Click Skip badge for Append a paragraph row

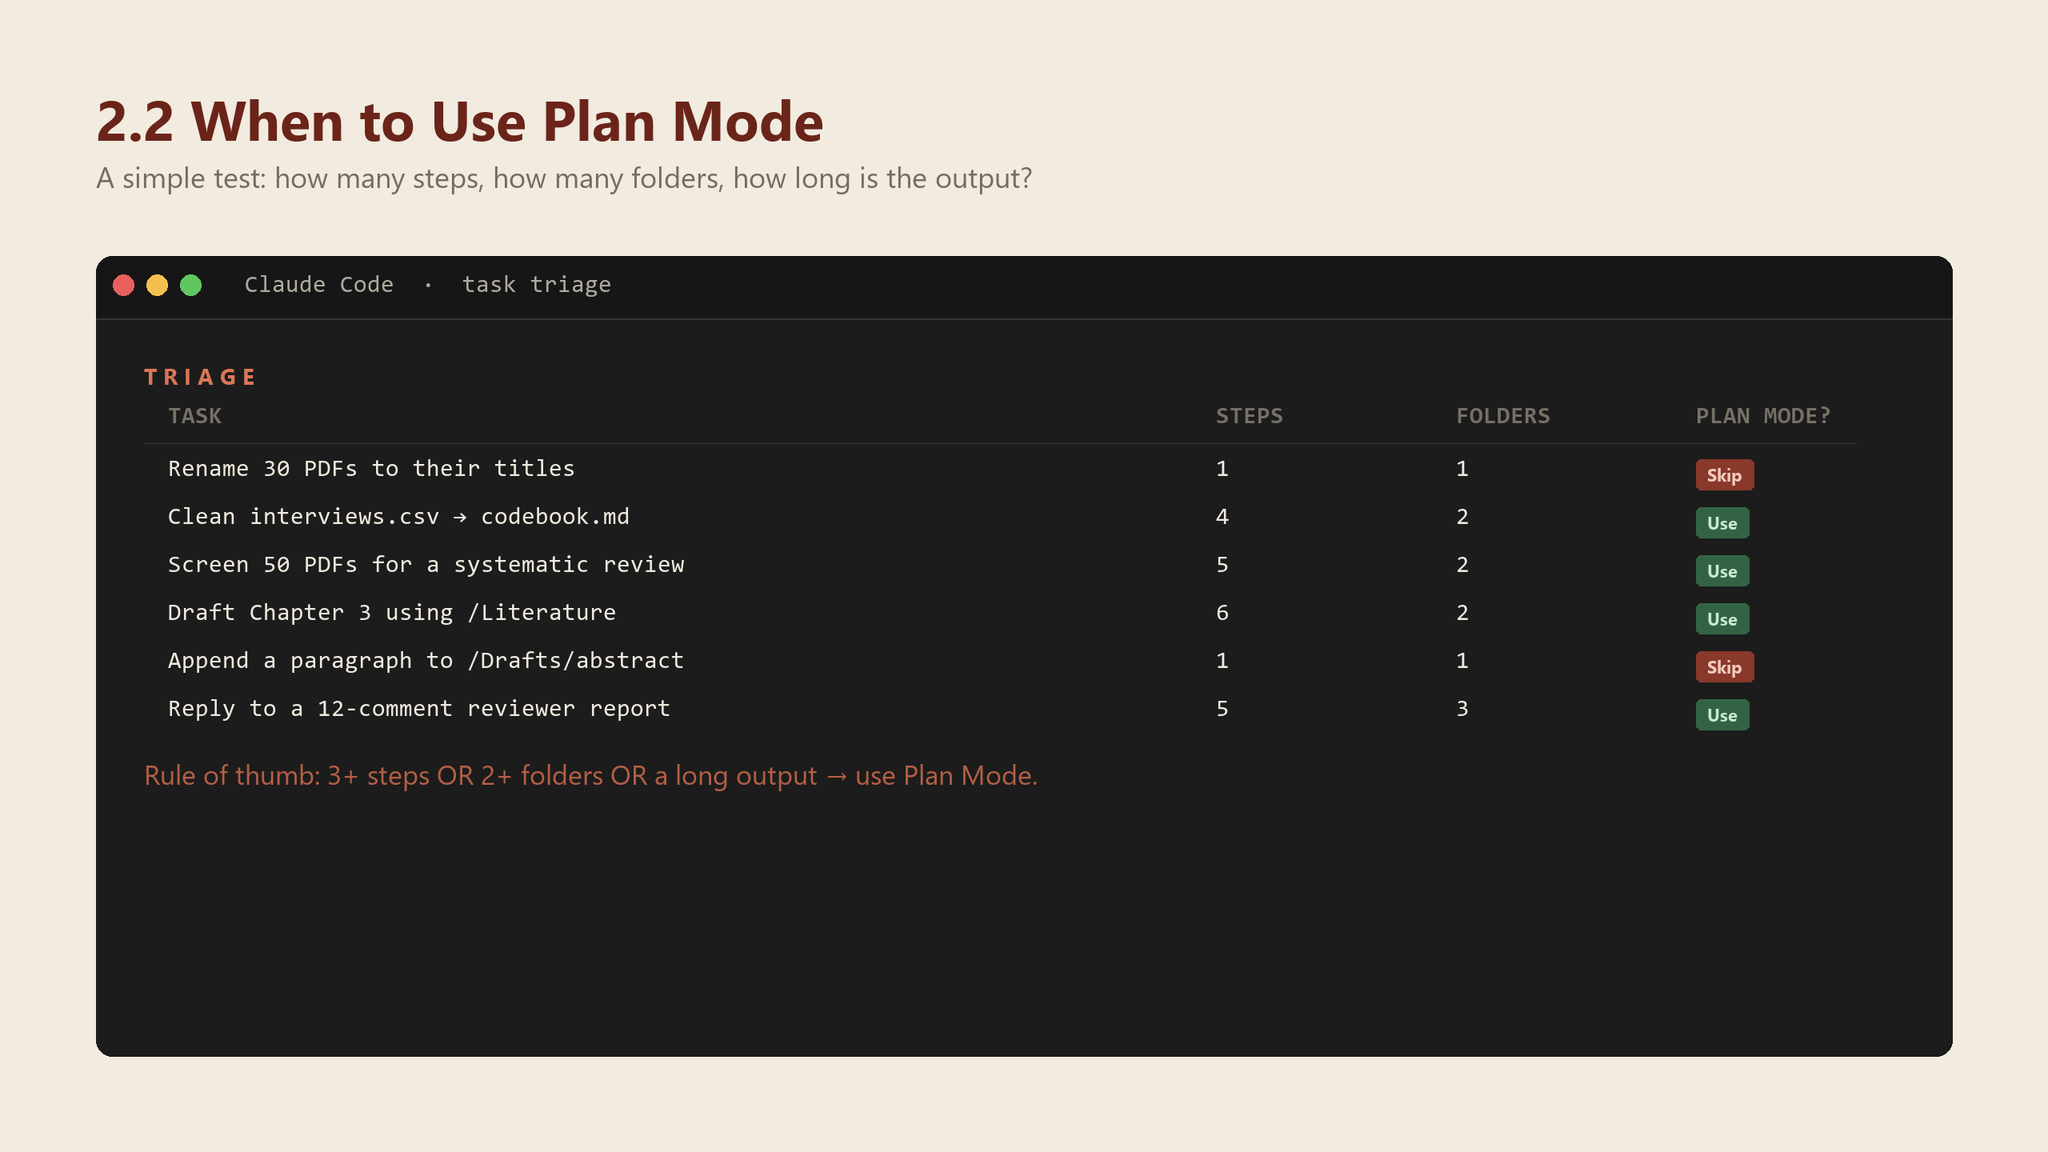point(1724,667)
